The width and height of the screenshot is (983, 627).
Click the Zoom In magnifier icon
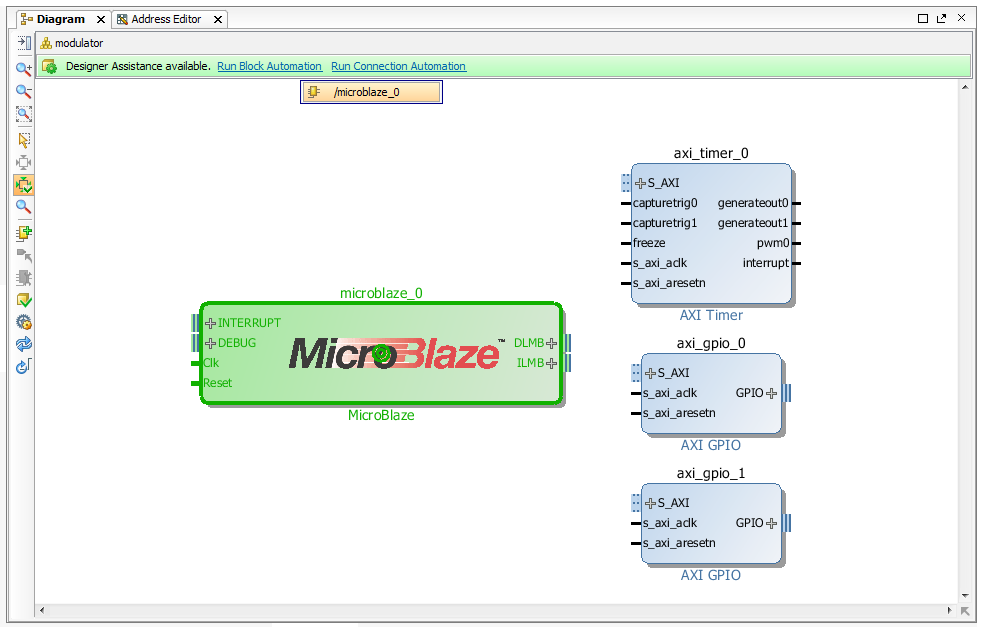coord(24,69)
